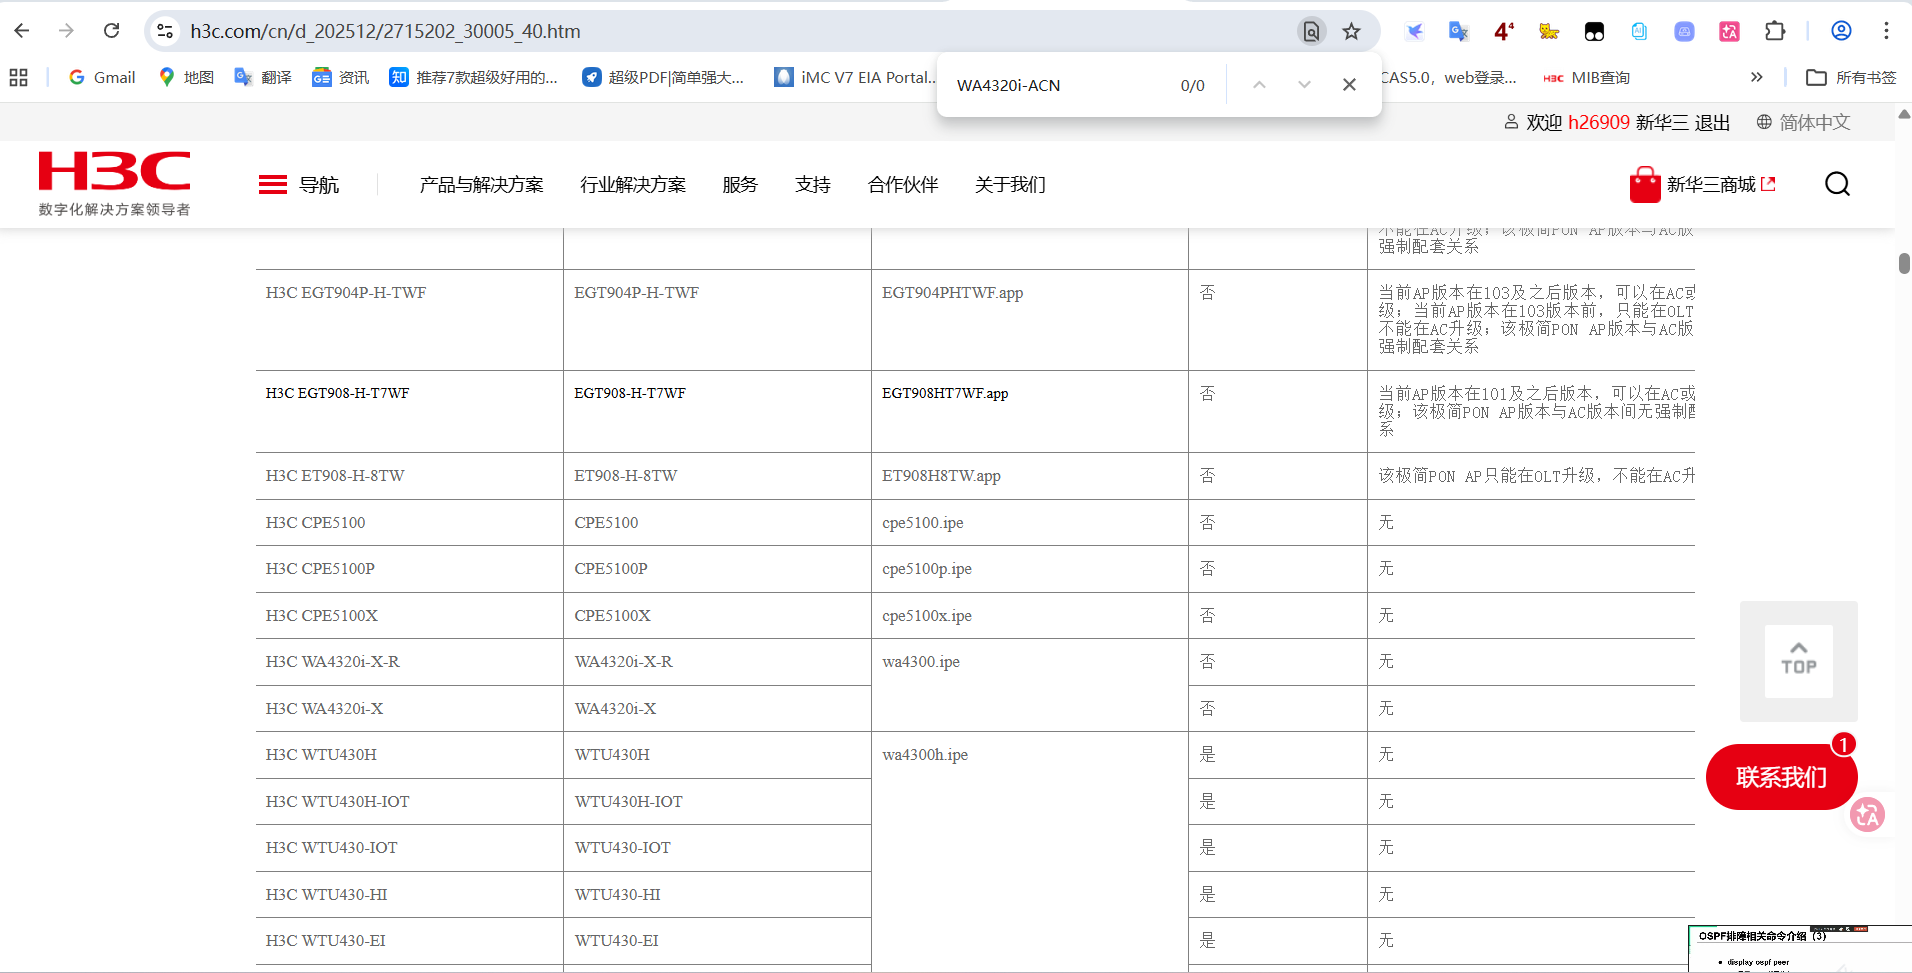Open the browser extensions puzzle icon
This screenshot has height=973, width=1912.
[x=1775, y=31]
